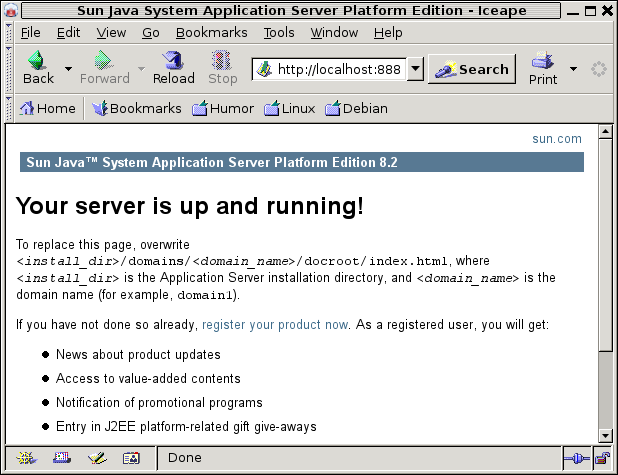The height and width of the screenshot is (475, 618).
Task: Open the Edit menu
Action: coord(68,32)
